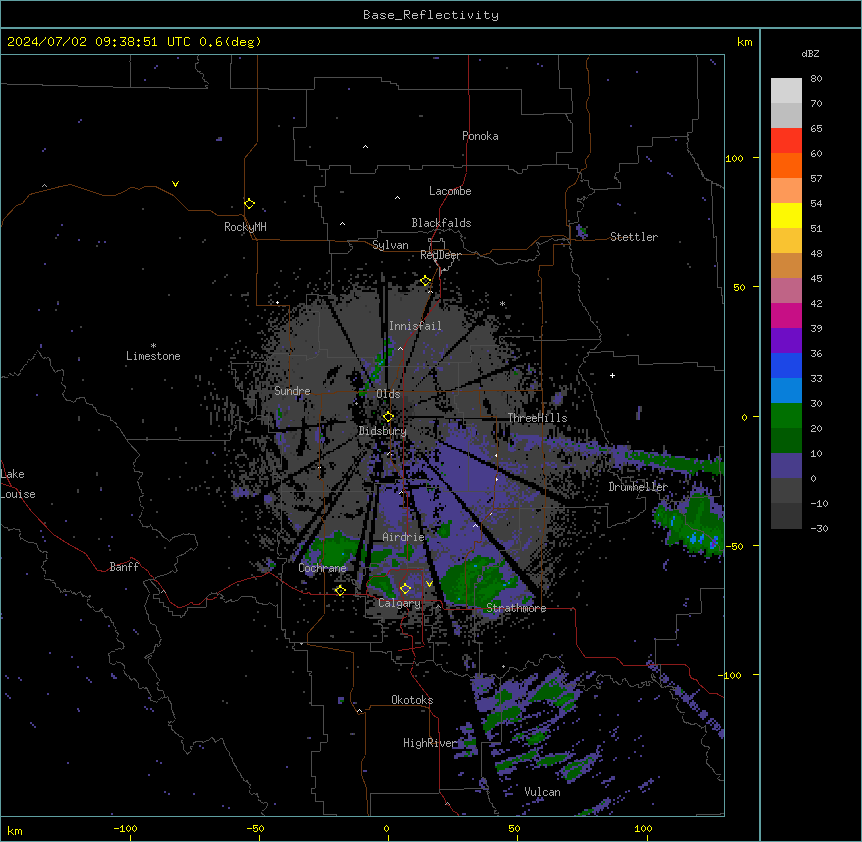Click the Didsbury label

(382, 431)
